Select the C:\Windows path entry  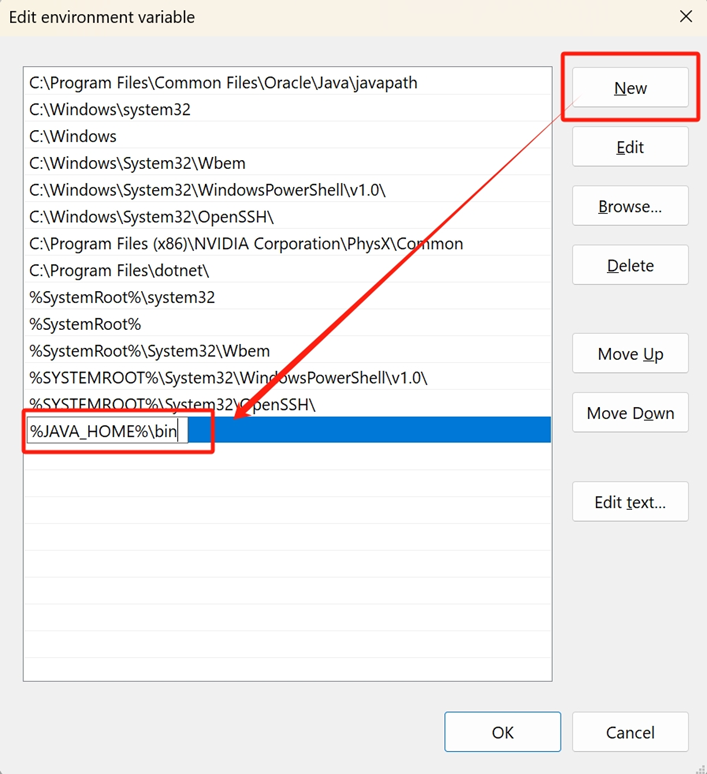click(x=73, y=137)
